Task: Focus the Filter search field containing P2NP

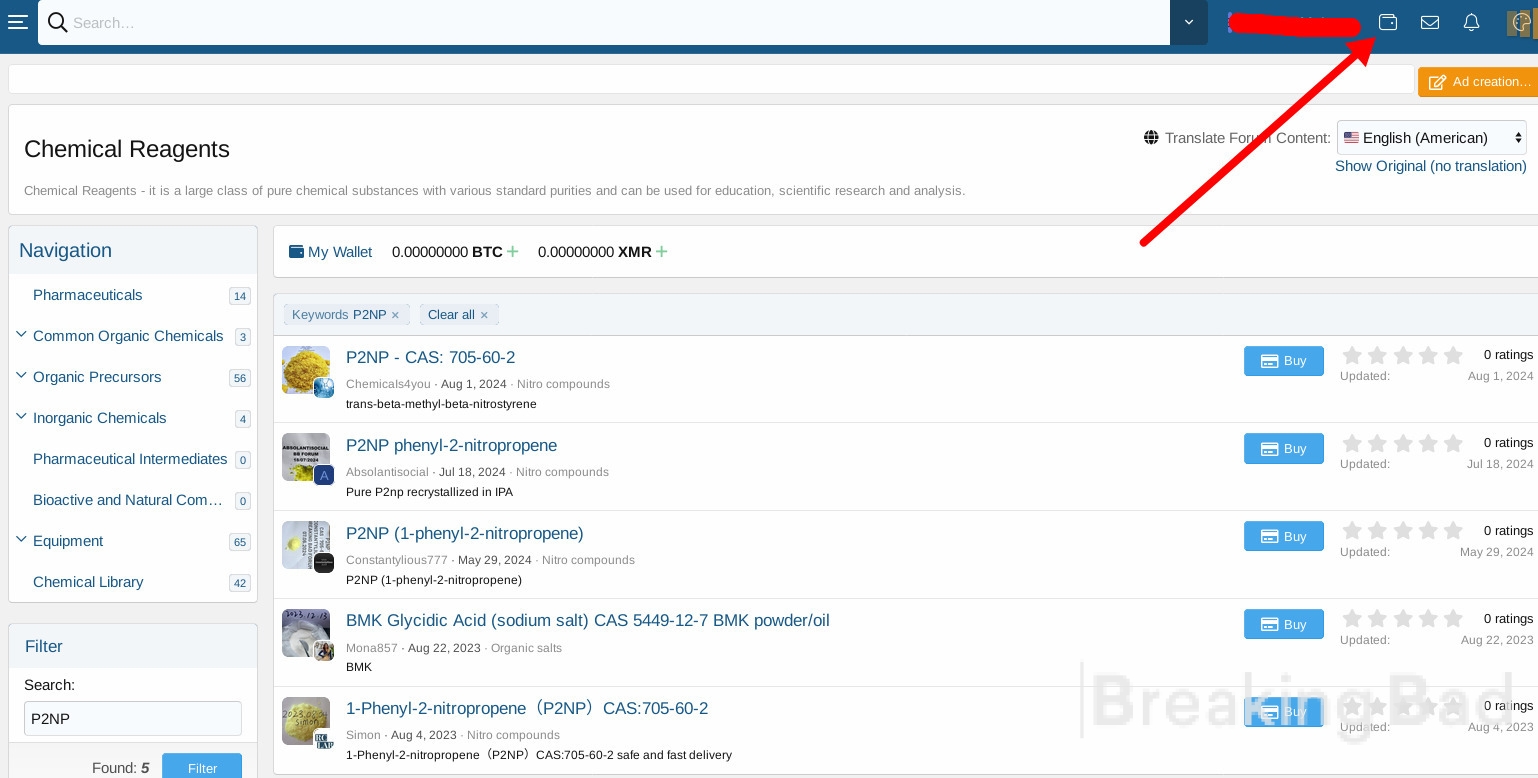Action: [x=133, y=718]
